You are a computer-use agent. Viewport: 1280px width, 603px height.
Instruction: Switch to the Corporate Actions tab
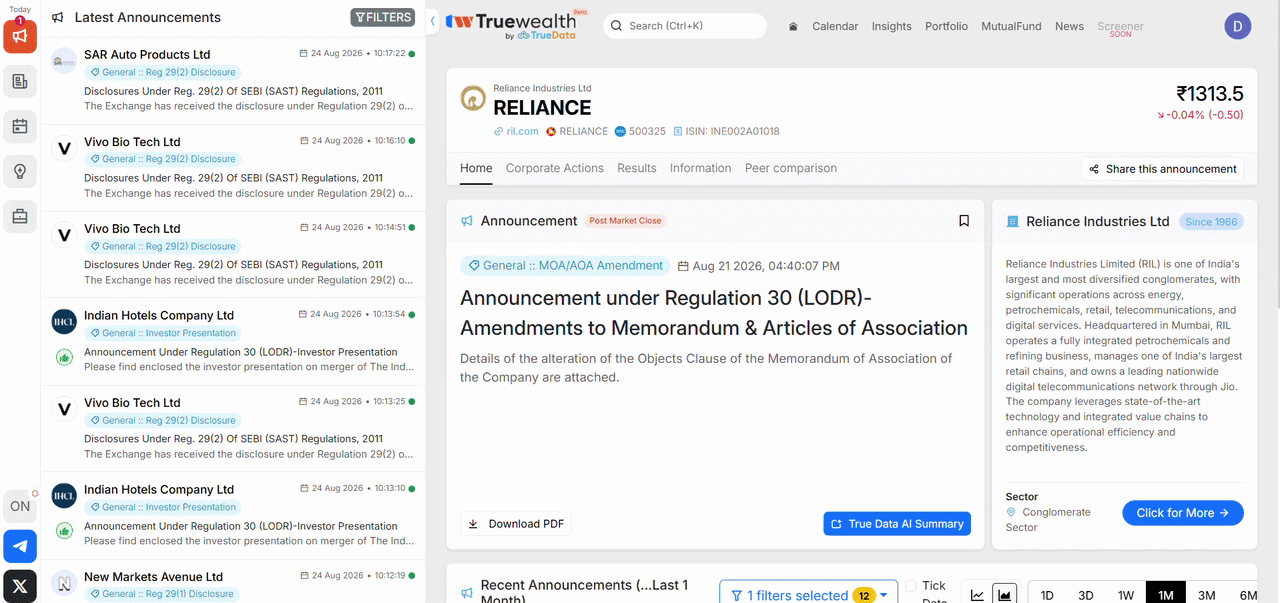(555, 168)
